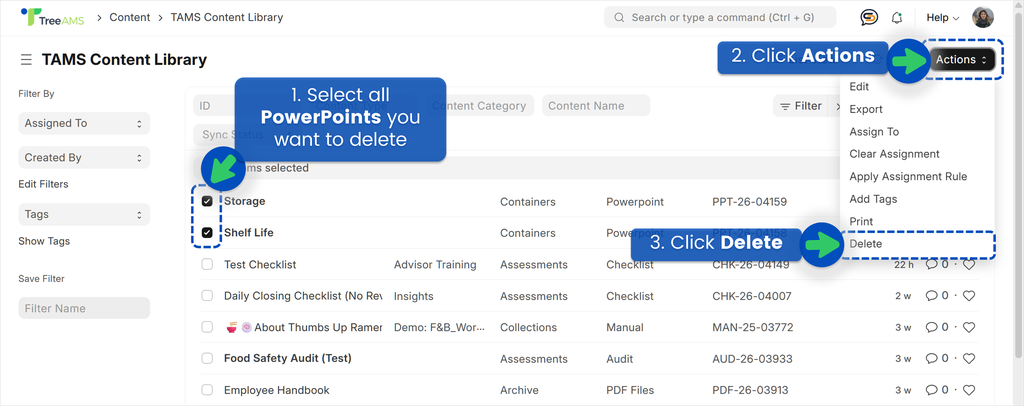Choose Export from the Actions menu
Viewport: 1024px width, 406px height.
click(866, 109)
